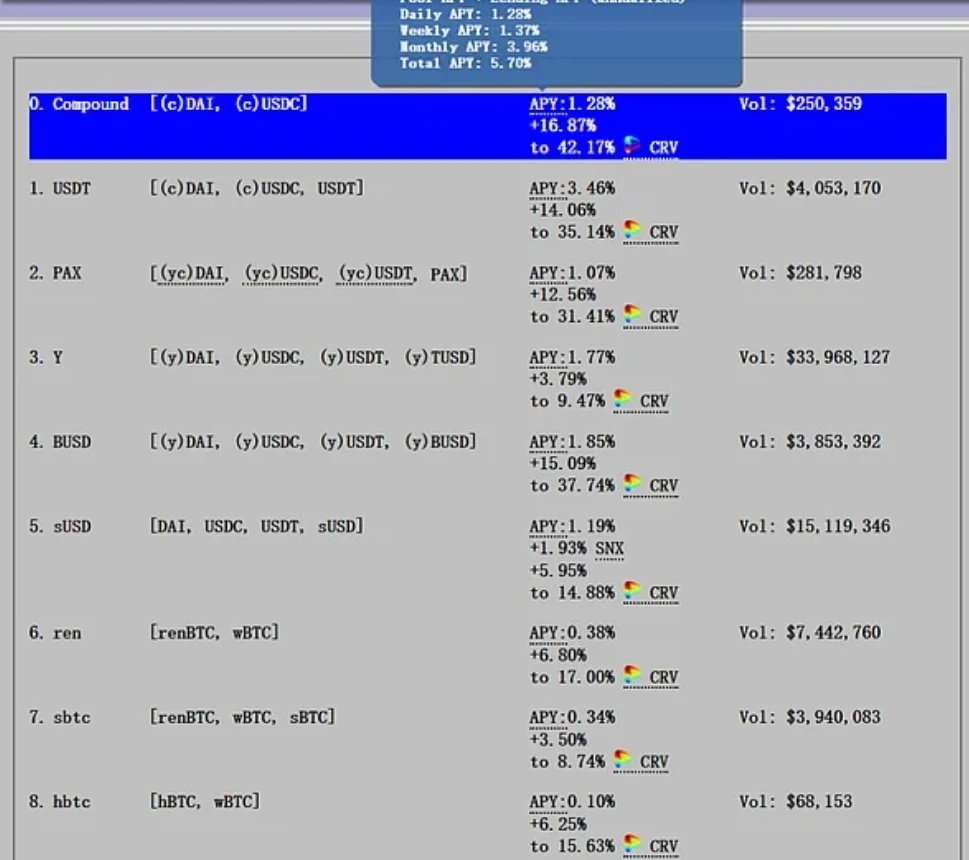969x860 pixels.
Task: Open the ren pool entry
Action: click(488, 656)
